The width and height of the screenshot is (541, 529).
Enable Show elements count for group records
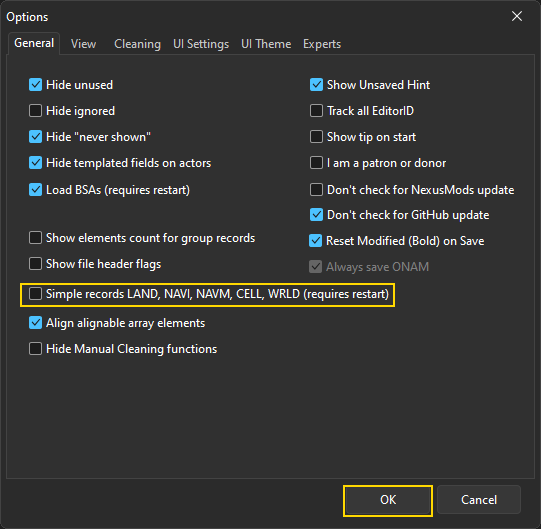point(36,238)
